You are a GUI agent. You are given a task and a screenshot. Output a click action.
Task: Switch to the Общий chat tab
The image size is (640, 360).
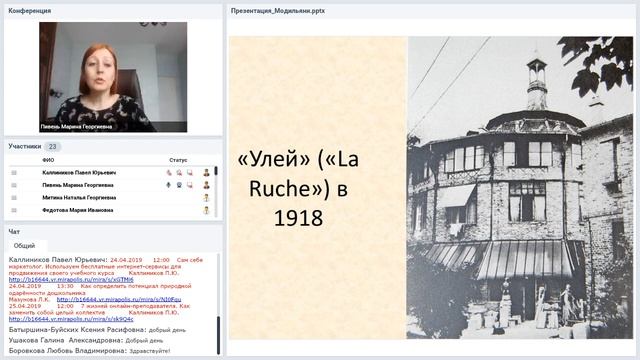(x=24, y=246)
